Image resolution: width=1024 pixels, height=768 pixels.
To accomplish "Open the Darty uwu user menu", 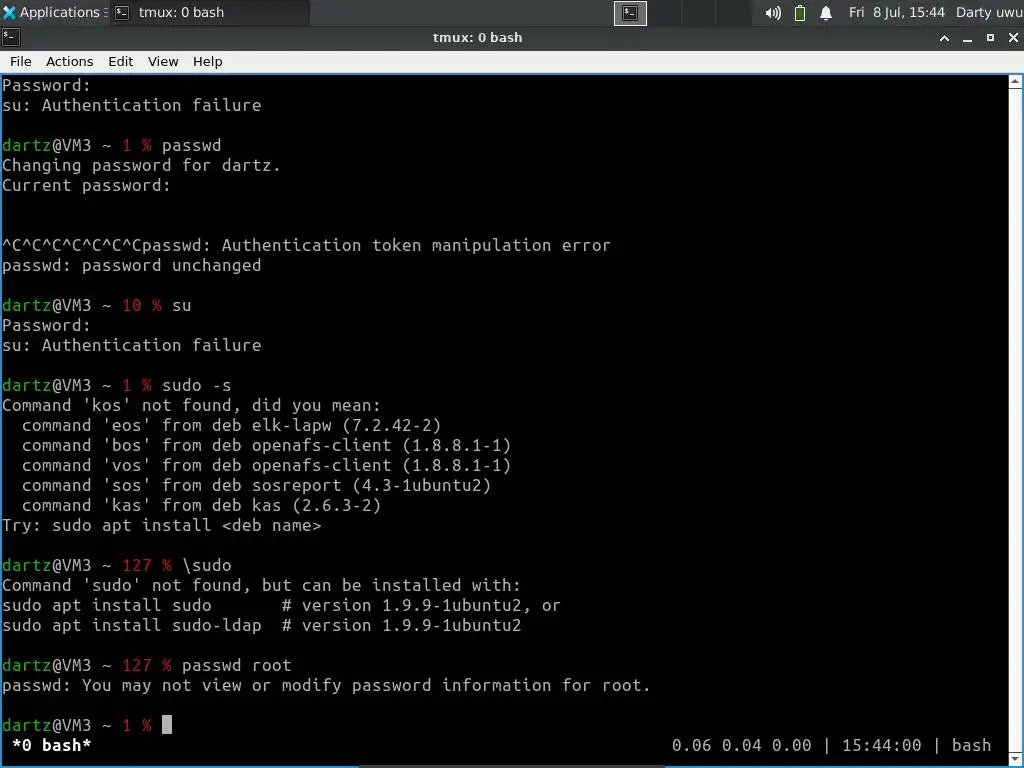I will tap(989, 12).
